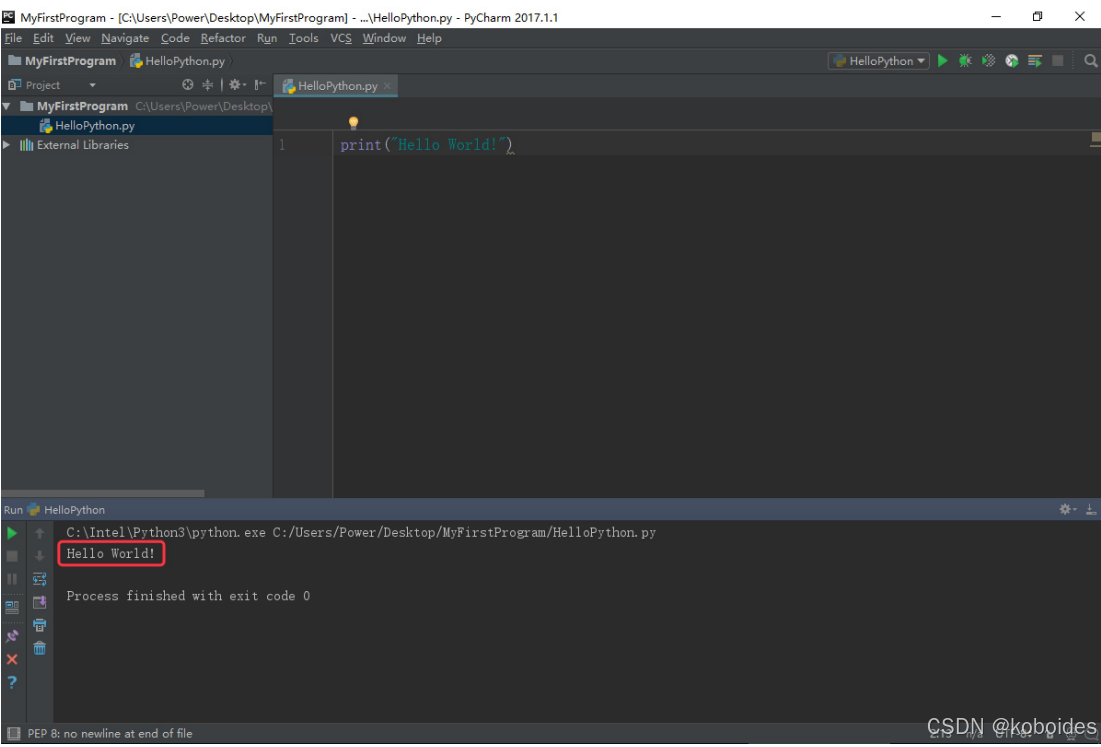Open the VCS menu
Screen dimensions: 1101x747
(341, 38)
